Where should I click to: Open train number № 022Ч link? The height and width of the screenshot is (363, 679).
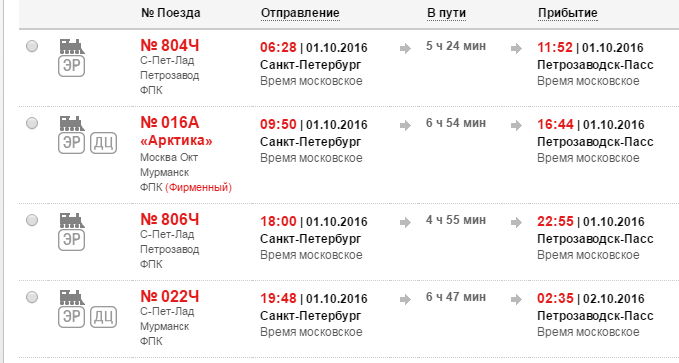pyautogui.click(x=170, y=297)
